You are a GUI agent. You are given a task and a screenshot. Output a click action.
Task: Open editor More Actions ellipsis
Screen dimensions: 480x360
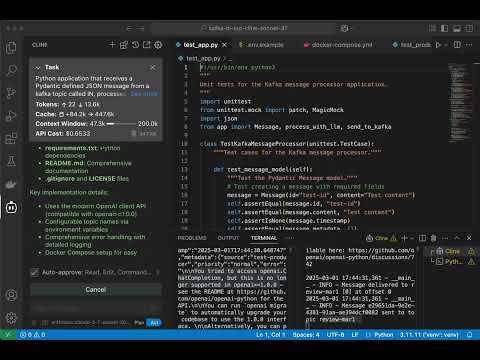(469, 45)
